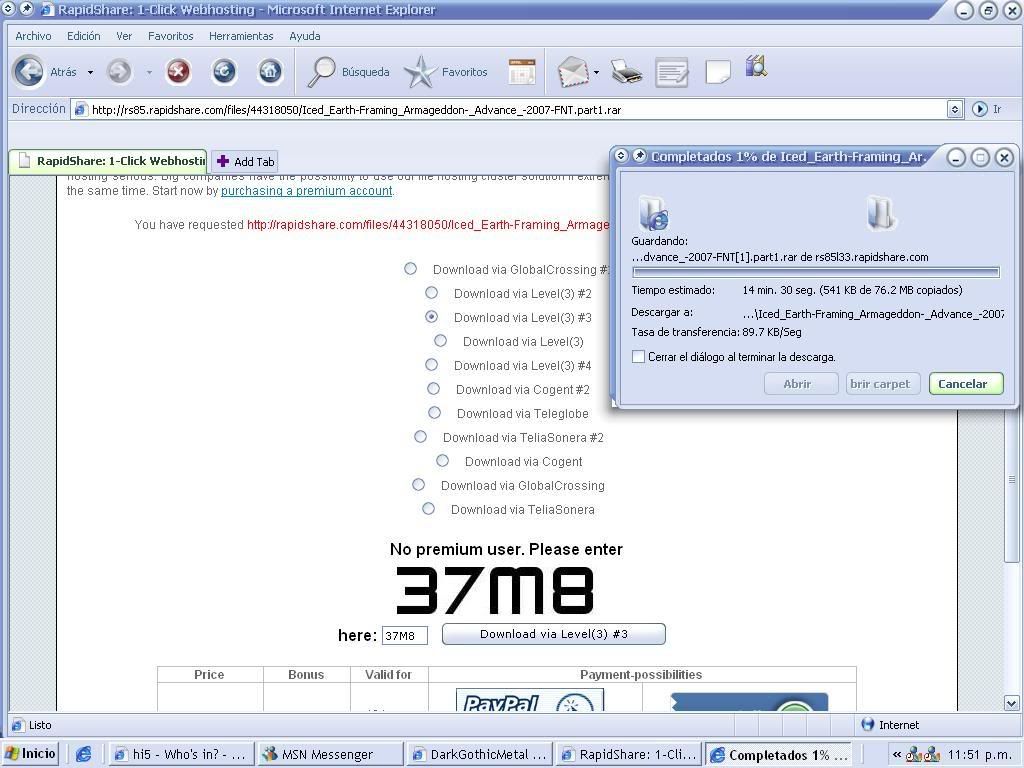Print page with printer icon
Image resolution: width=1024 pixels, height=768 pixels.
pyautogui.click(x=627, y=72)
